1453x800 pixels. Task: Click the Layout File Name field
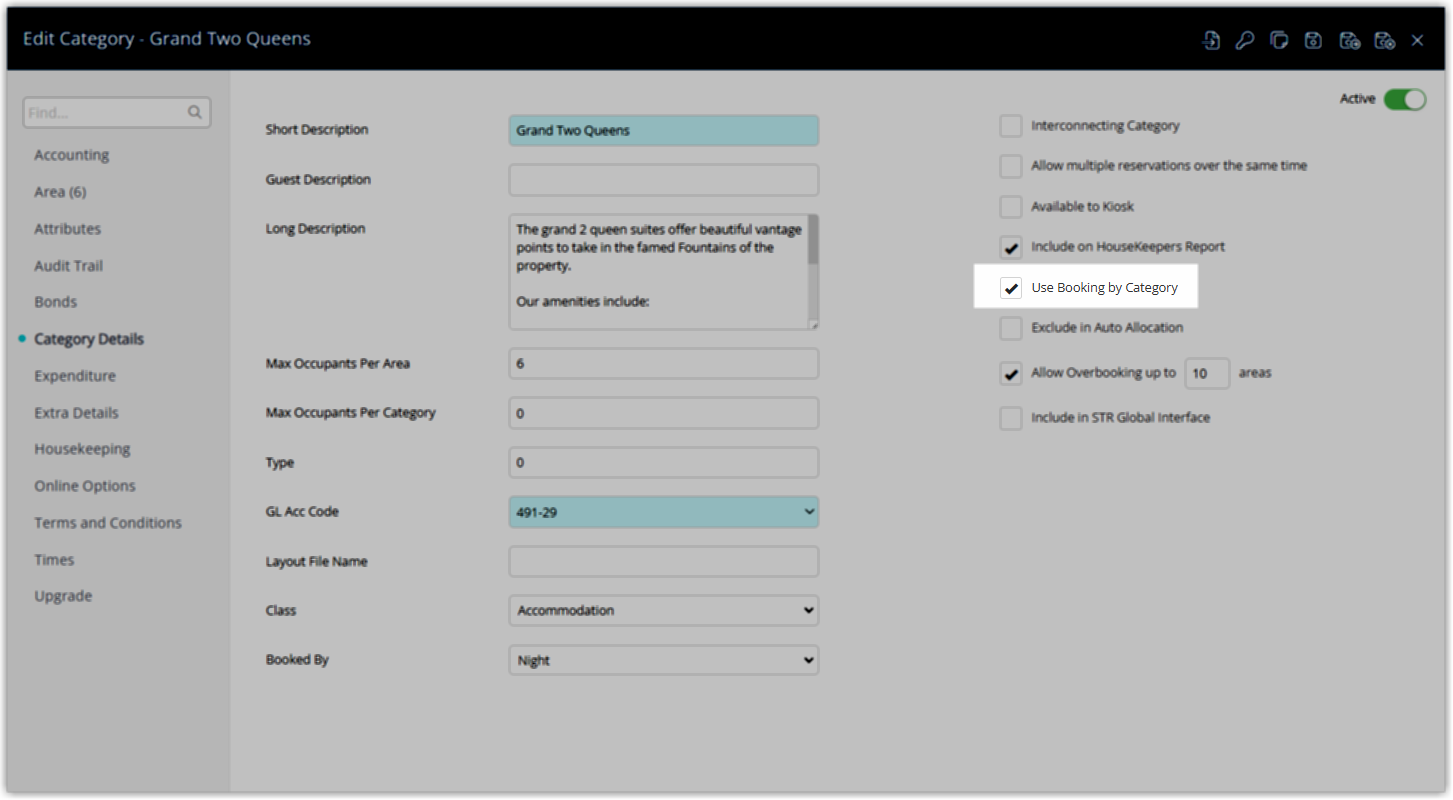point(664,562)
